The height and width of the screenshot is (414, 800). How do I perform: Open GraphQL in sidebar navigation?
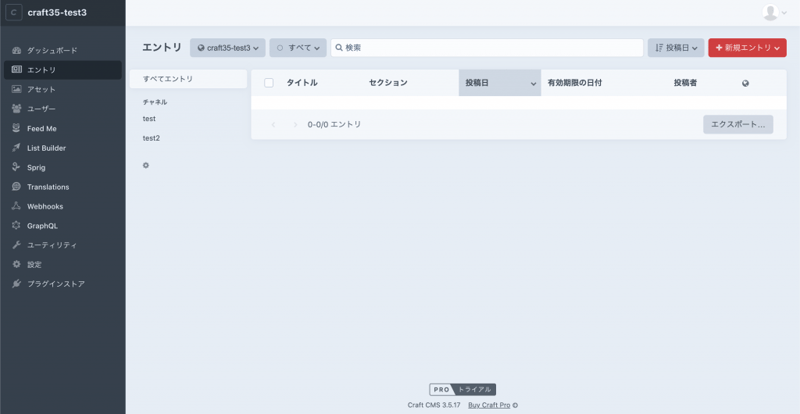click(63, 225)
